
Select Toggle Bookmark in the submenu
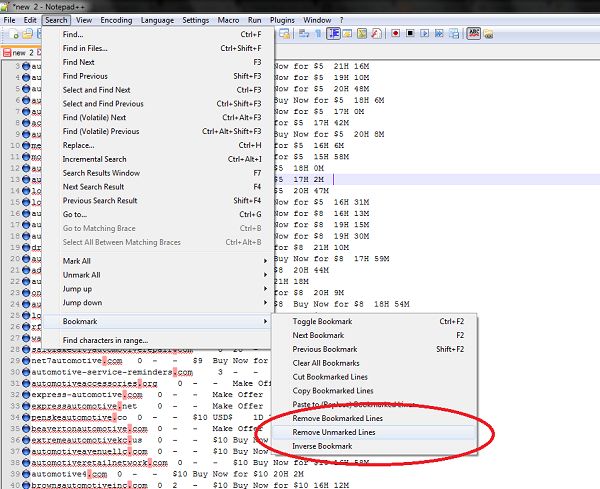pos(375,321)
